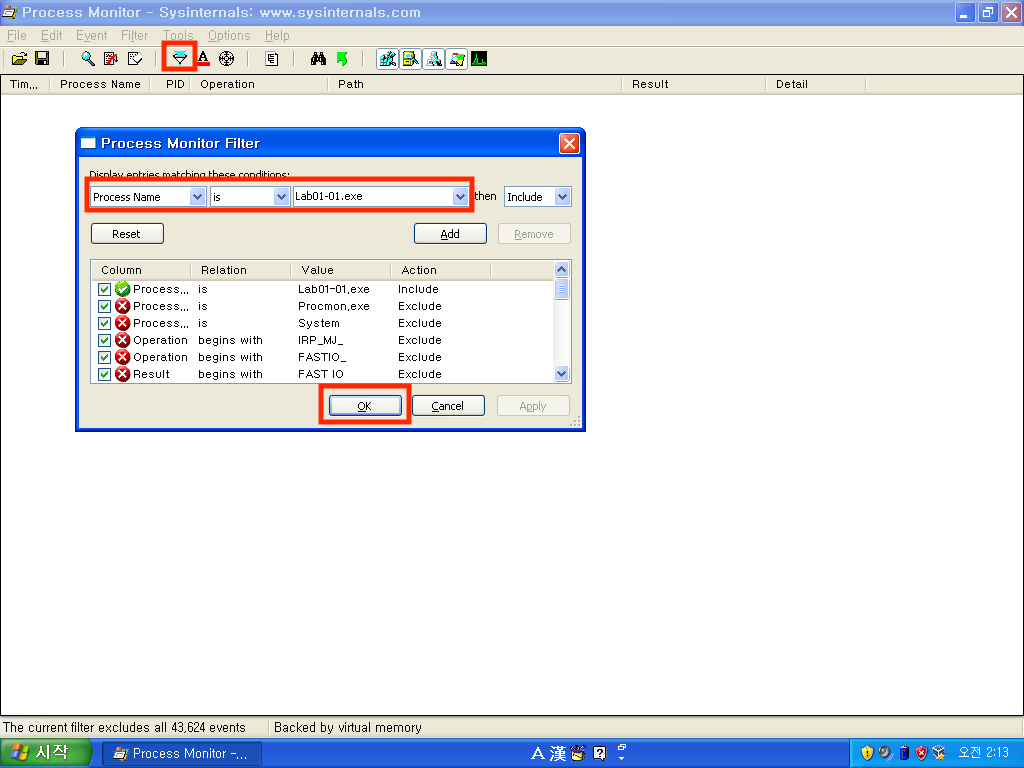Click the Relation header in filter list

coord(240,270)
